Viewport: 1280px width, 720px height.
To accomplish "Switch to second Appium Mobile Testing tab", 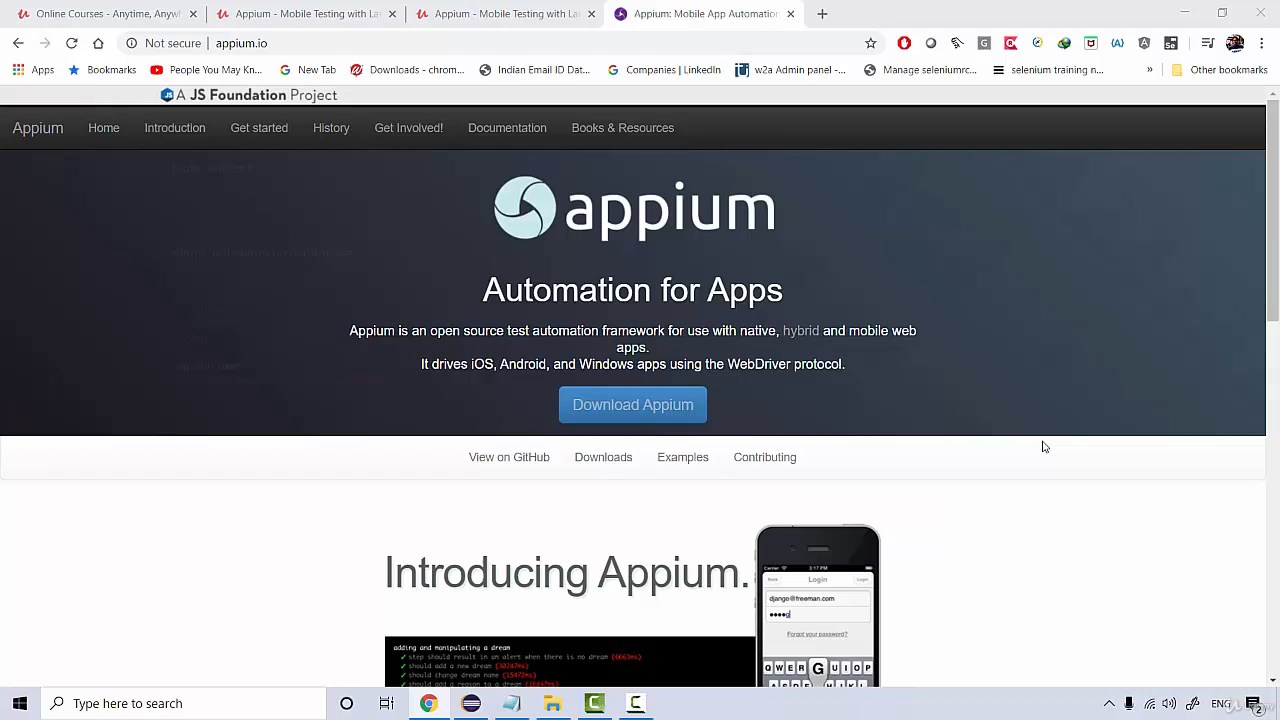I will pyautogui.click(x=507, y=14).
